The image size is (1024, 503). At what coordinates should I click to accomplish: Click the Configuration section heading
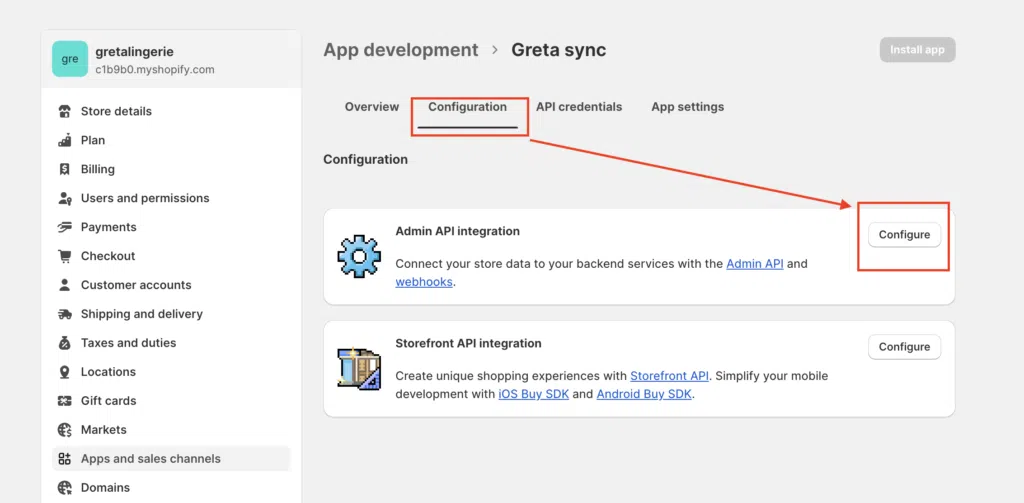click(365, 159)
